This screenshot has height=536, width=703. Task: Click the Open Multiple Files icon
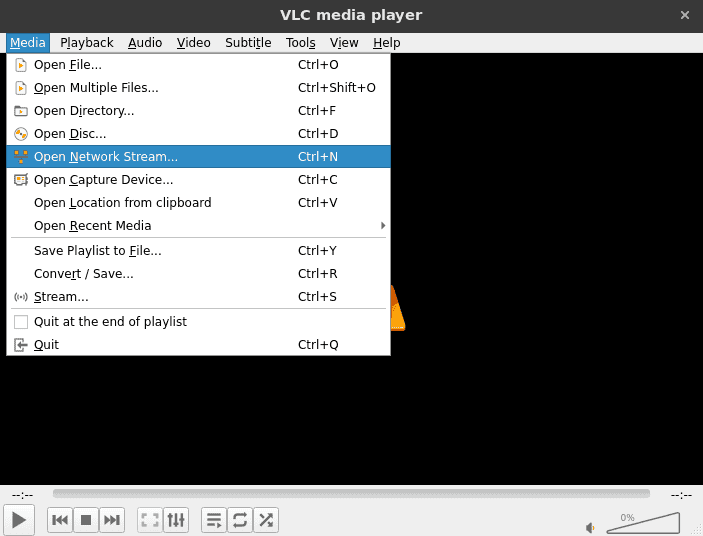21,88
